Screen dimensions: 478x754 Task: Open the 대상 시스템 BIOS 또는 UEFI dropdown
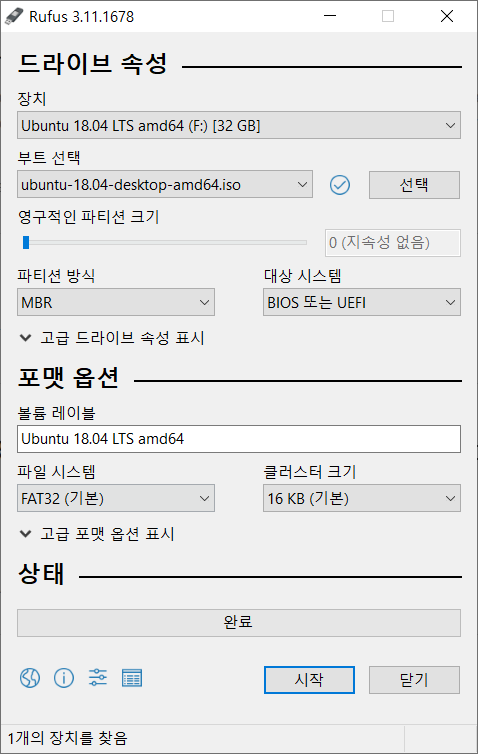362,302
